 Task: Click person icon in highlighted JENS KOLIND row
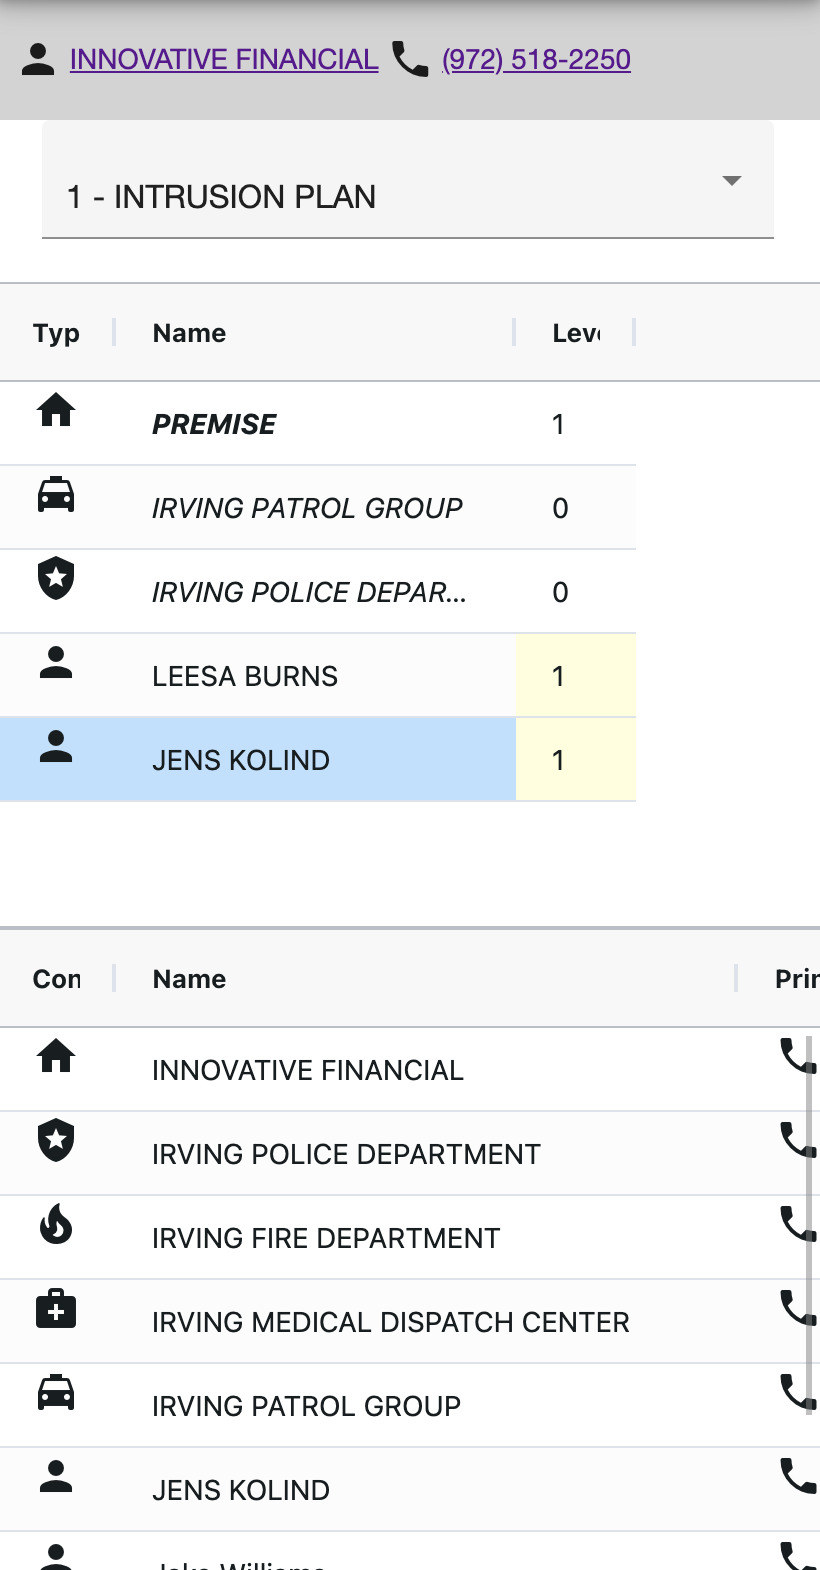click(56, 746)
